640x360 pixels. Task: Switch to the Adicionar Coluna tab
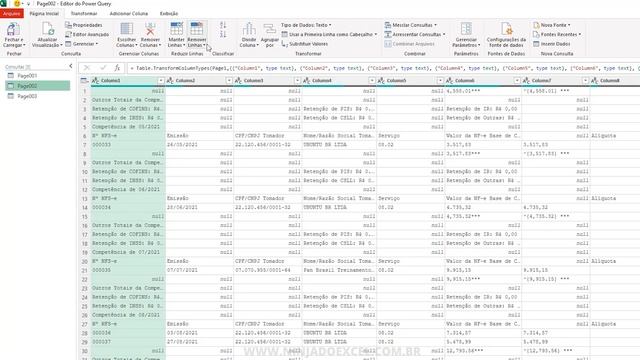click(x=129, y=13)
